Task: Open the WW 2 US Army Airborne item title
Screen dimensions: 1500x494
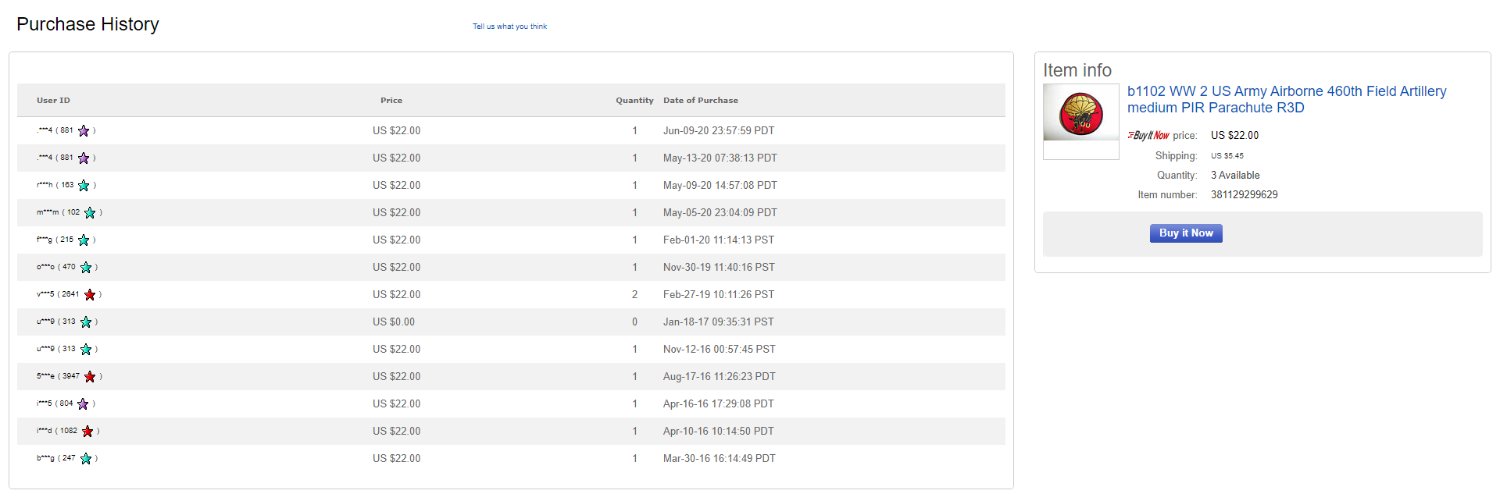Action: pos(1286,99)
